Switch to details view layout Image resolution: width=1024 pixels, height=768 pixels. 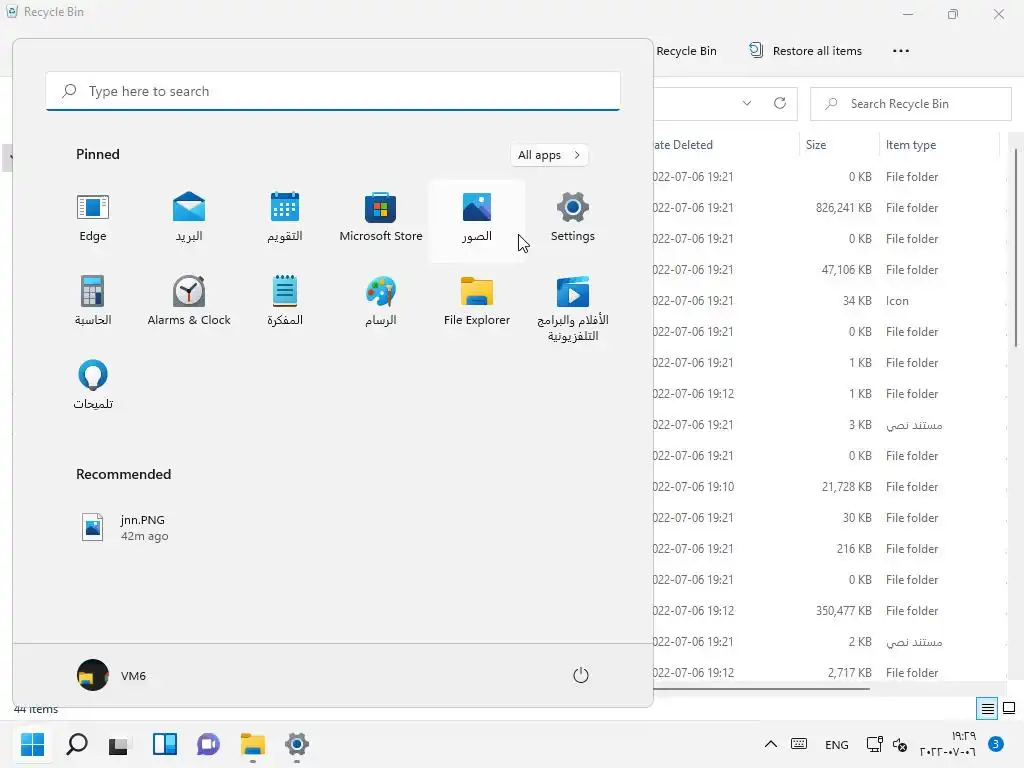tap(987, 709)
